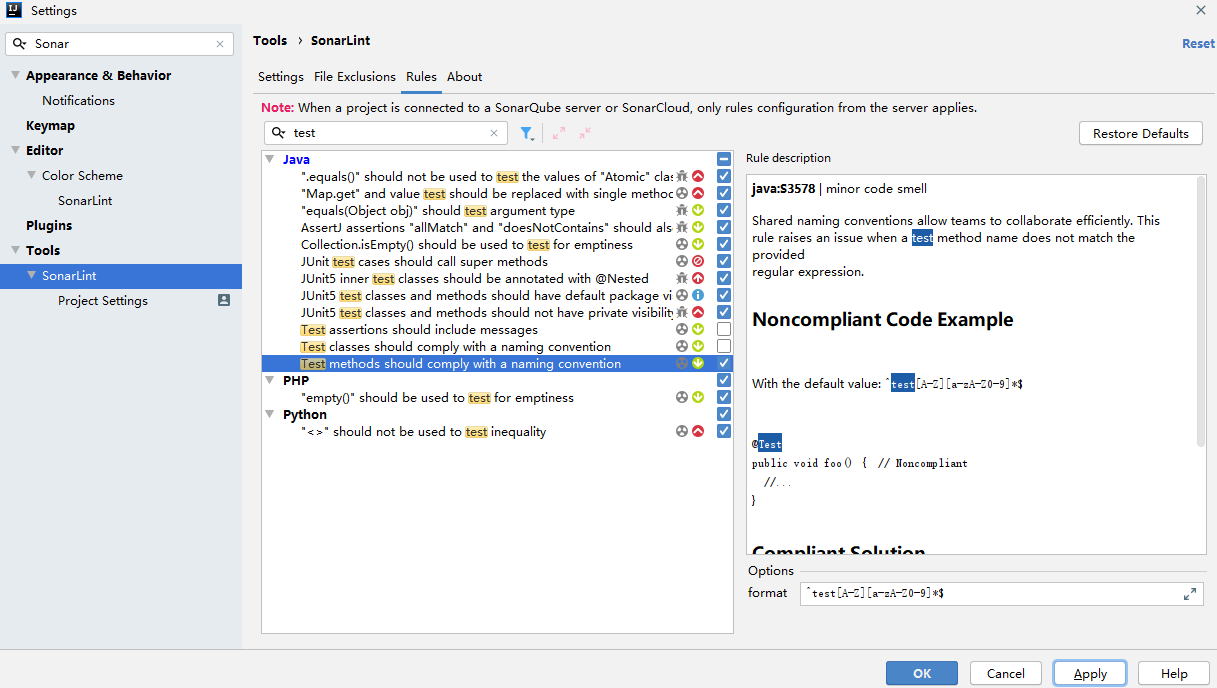
Task: Toggle the Java group checkbox
Action: pos(724,159)
